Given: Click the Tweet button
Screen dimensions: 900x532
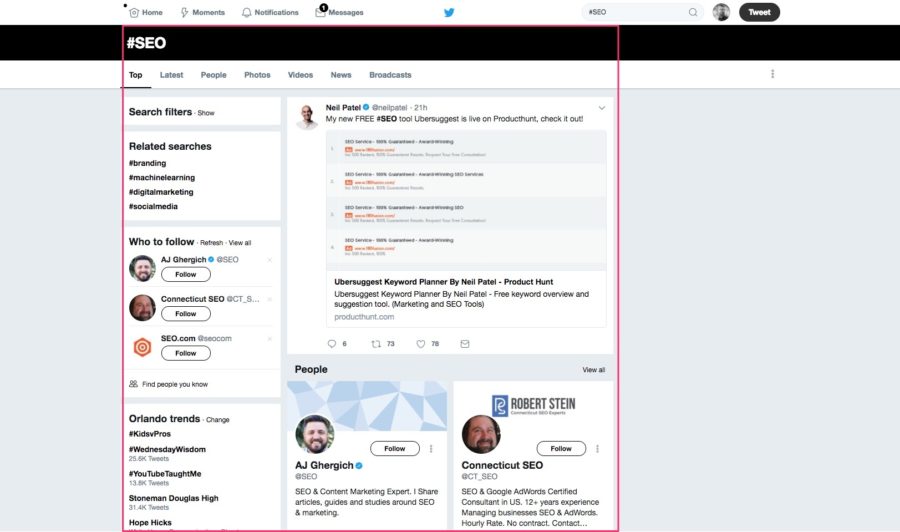Looking at the screenshot, I should (759, 12).
